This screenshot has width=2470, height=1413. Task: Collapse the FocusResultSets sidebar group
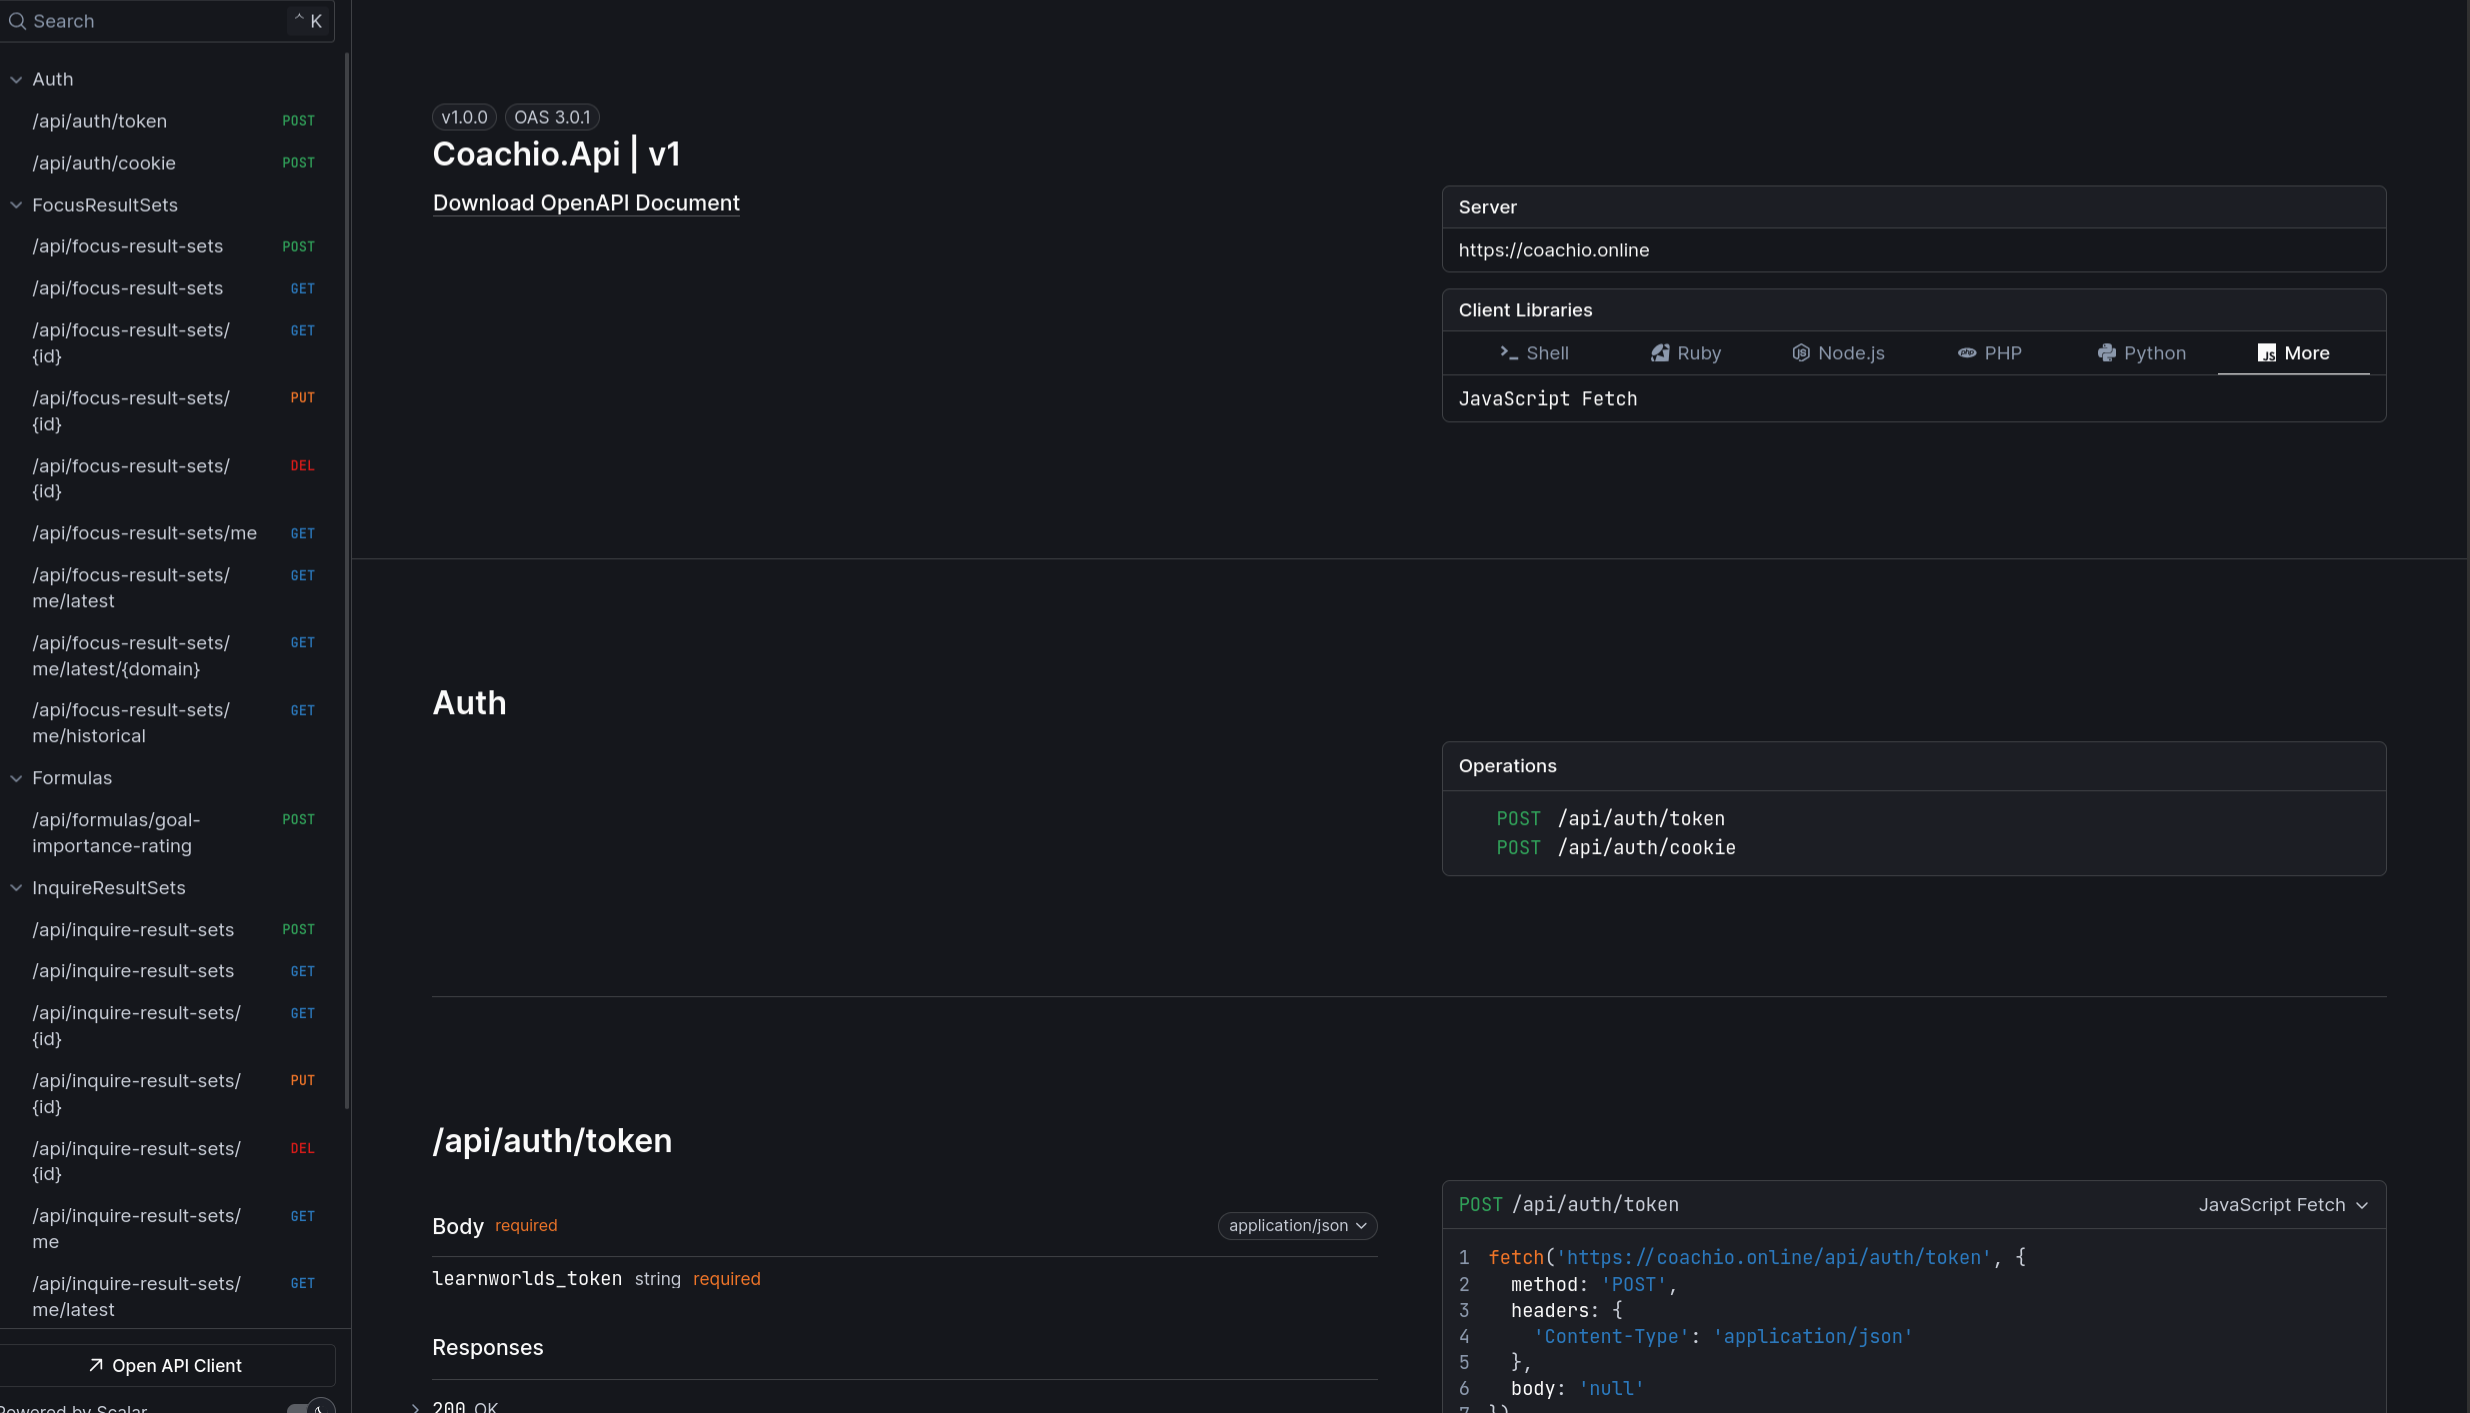pos(16,205)
